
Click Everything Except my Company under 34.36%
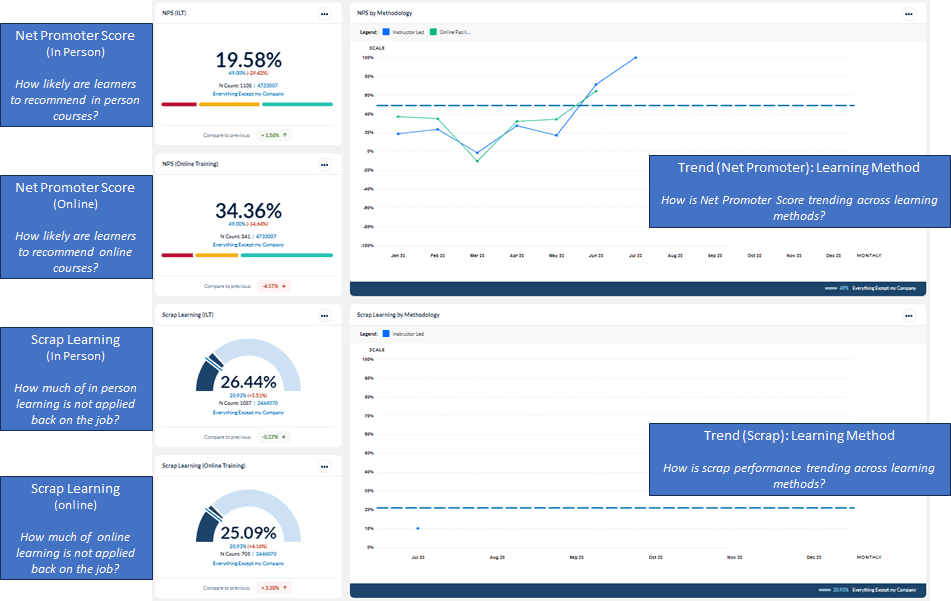coord(247,244)
